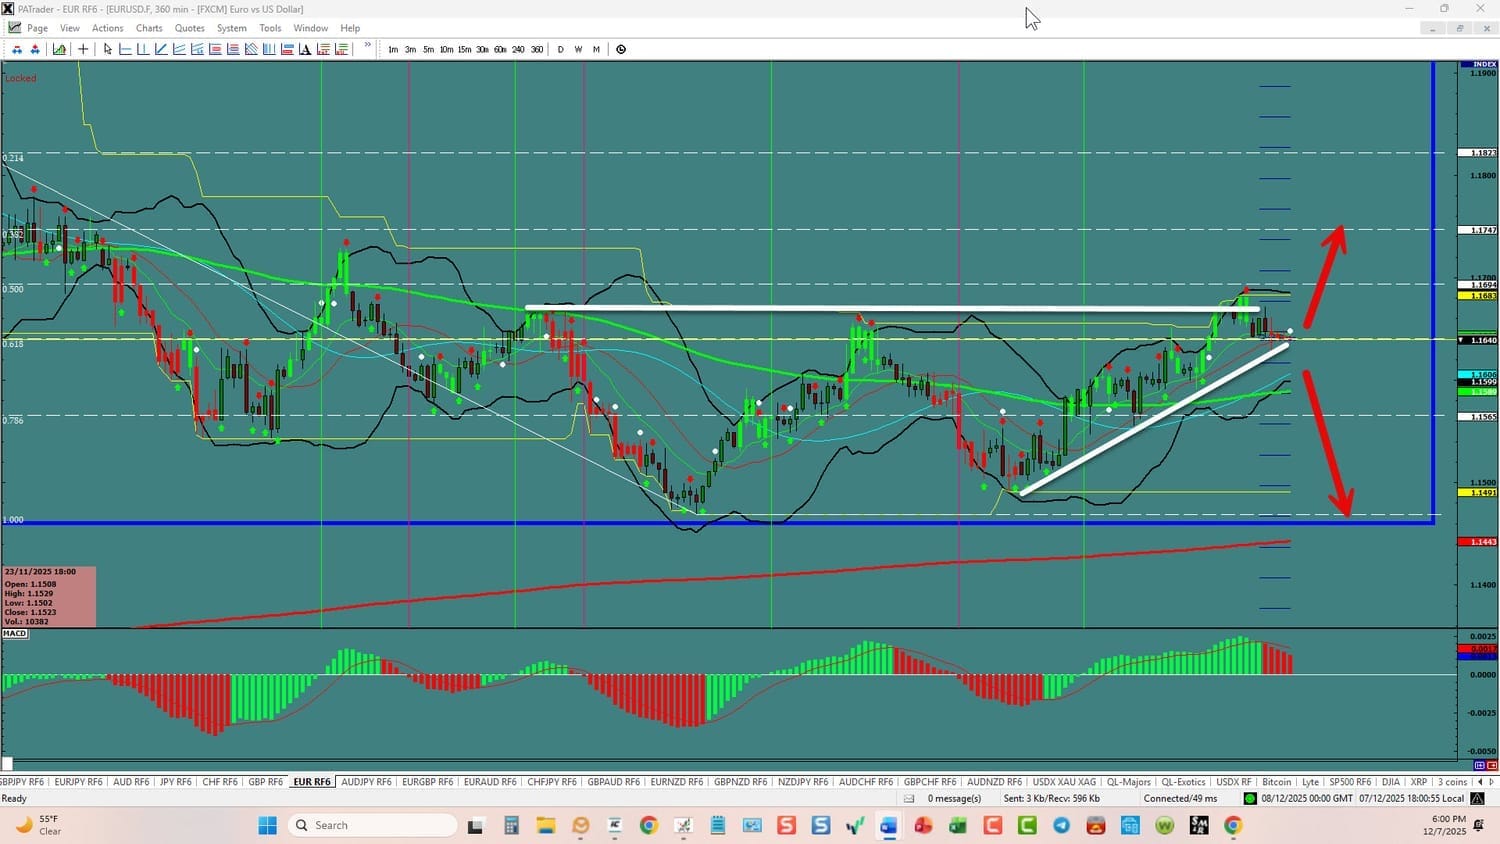Image resolution: width=1500 pixels, height=844 pixels.
Task: Switch chart to 240 minute timeframe
Action: [518, 49]
